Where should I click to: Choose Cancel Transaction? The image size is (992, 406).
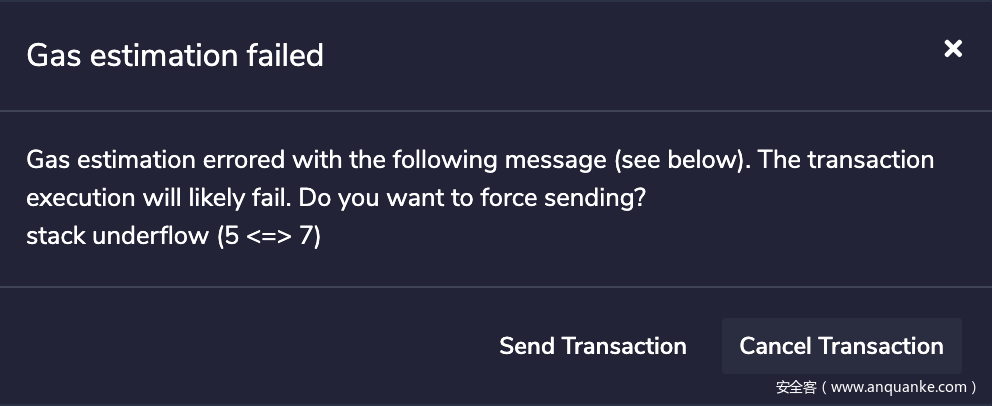click(841, 346)
